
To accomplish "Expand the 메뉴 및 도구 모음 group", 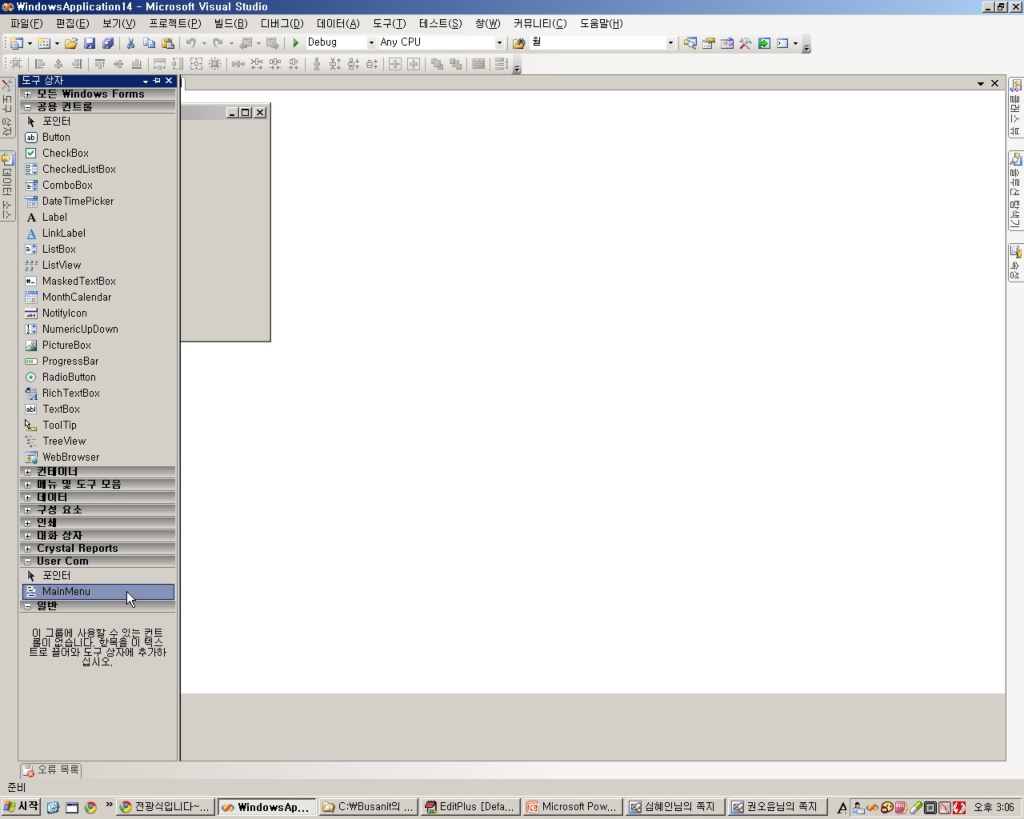I will pos(27,485).
